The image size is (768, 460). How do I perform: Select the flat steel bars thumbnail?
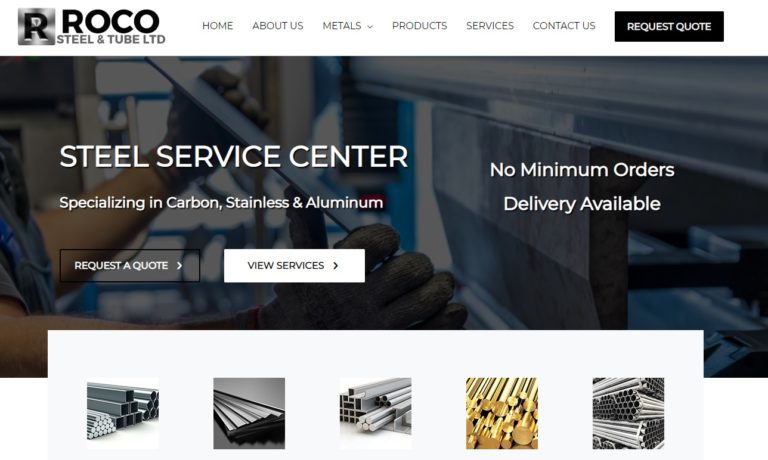click(249, 413)
